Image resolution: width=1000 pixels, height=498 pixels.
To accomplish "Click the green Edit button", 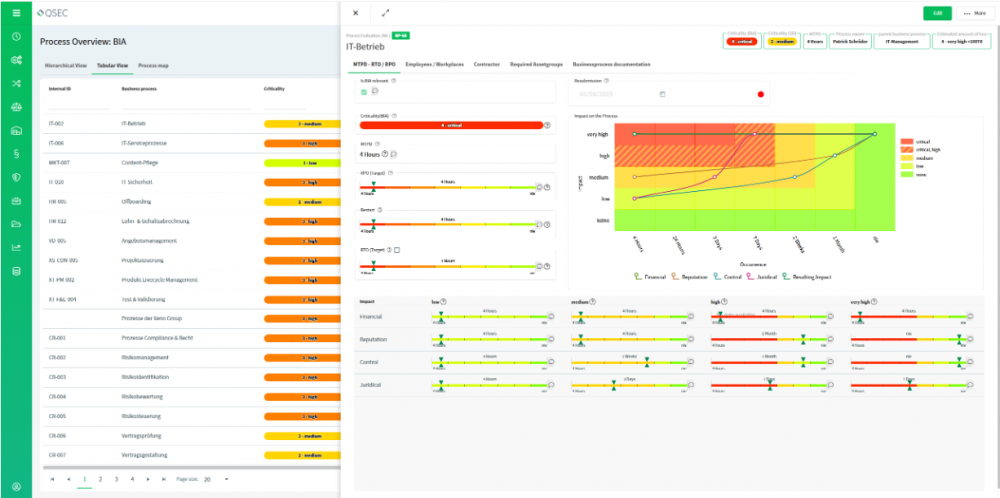I will [937, 13].
